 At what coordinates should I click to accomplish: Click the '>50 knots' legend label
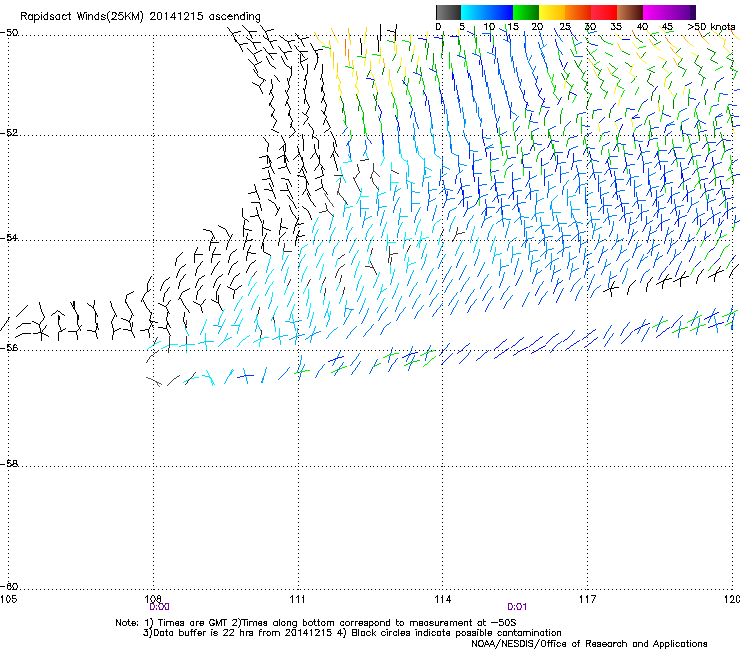(x=711, y=26)
